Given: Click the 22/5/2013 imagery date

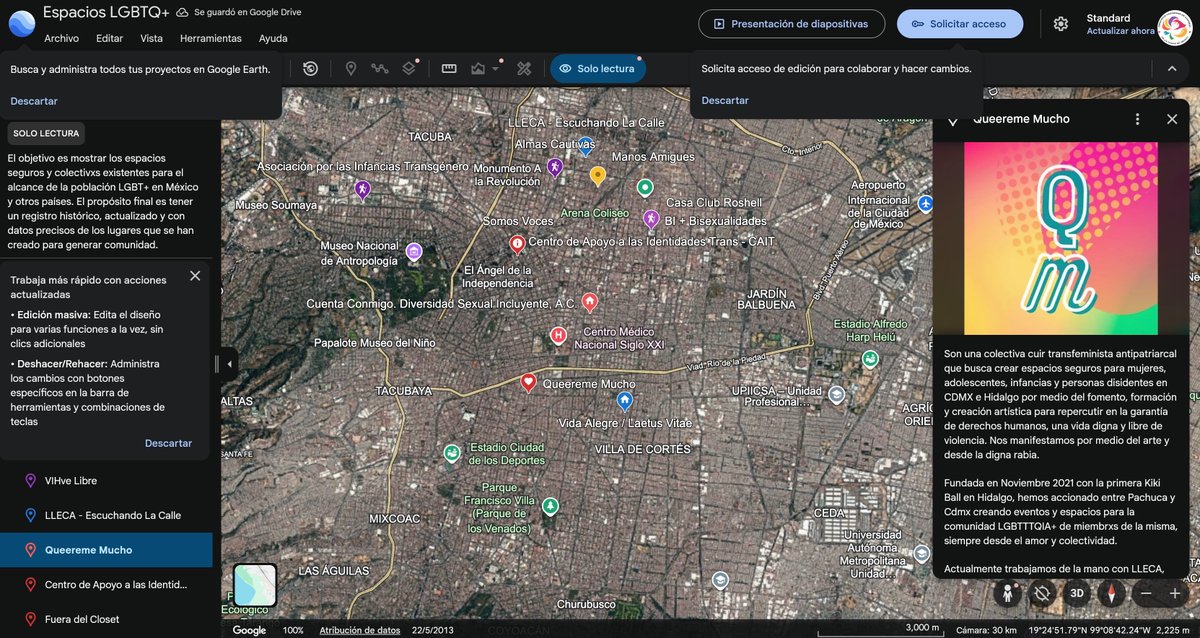Looking at the screenshot, I should pyautogui.click(x=431, y=630).
